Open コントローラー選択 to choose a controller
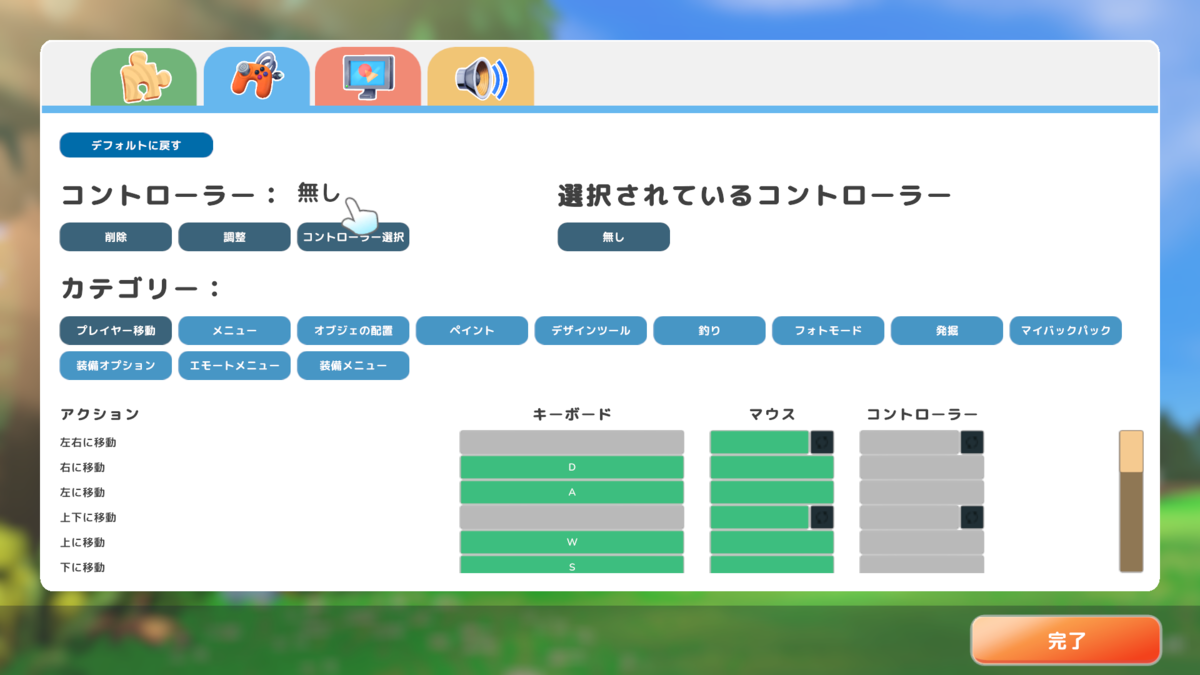This screenshot has width=1200, height=675. [x=353, y=237]
